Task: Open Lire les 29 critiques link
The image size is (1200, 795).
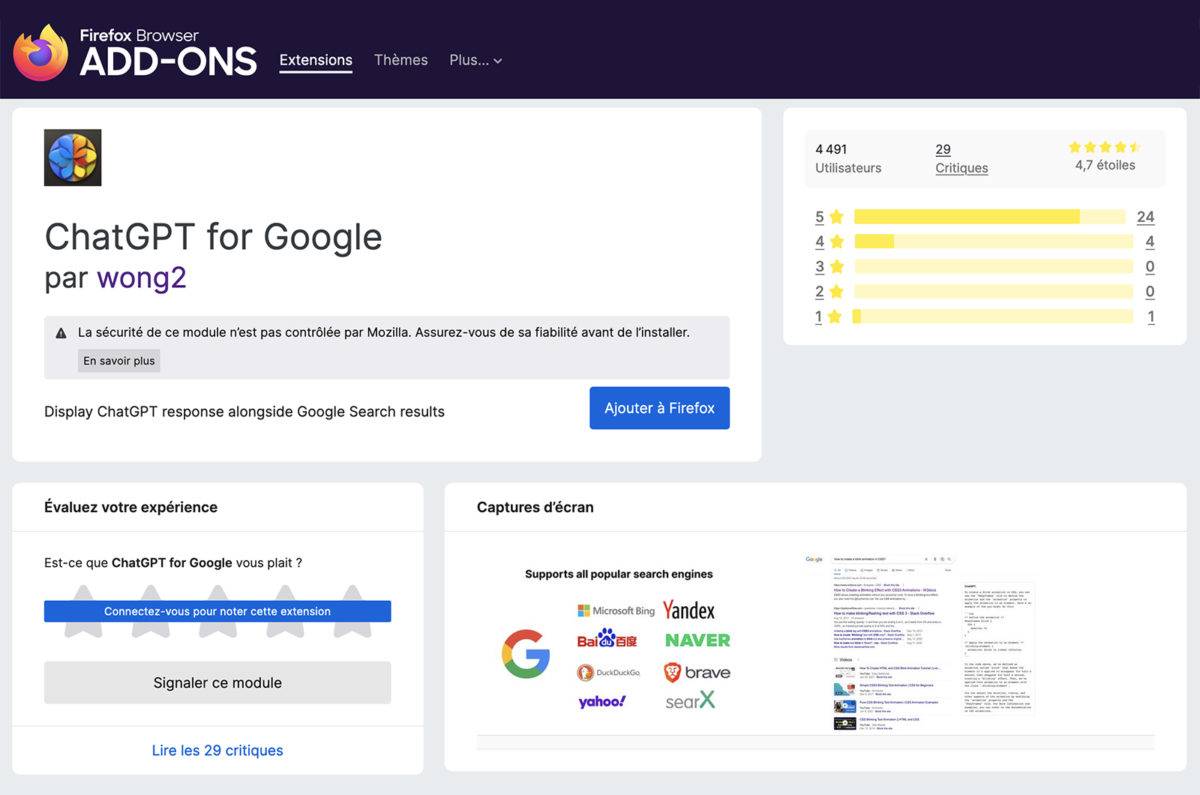Action: coord(217,750)
